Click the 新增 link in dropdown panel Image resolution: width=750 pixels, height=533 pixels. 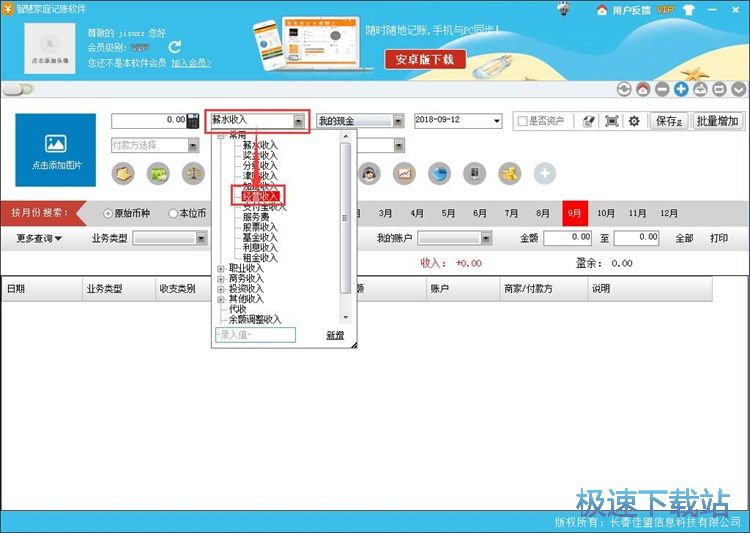[335, 335]
